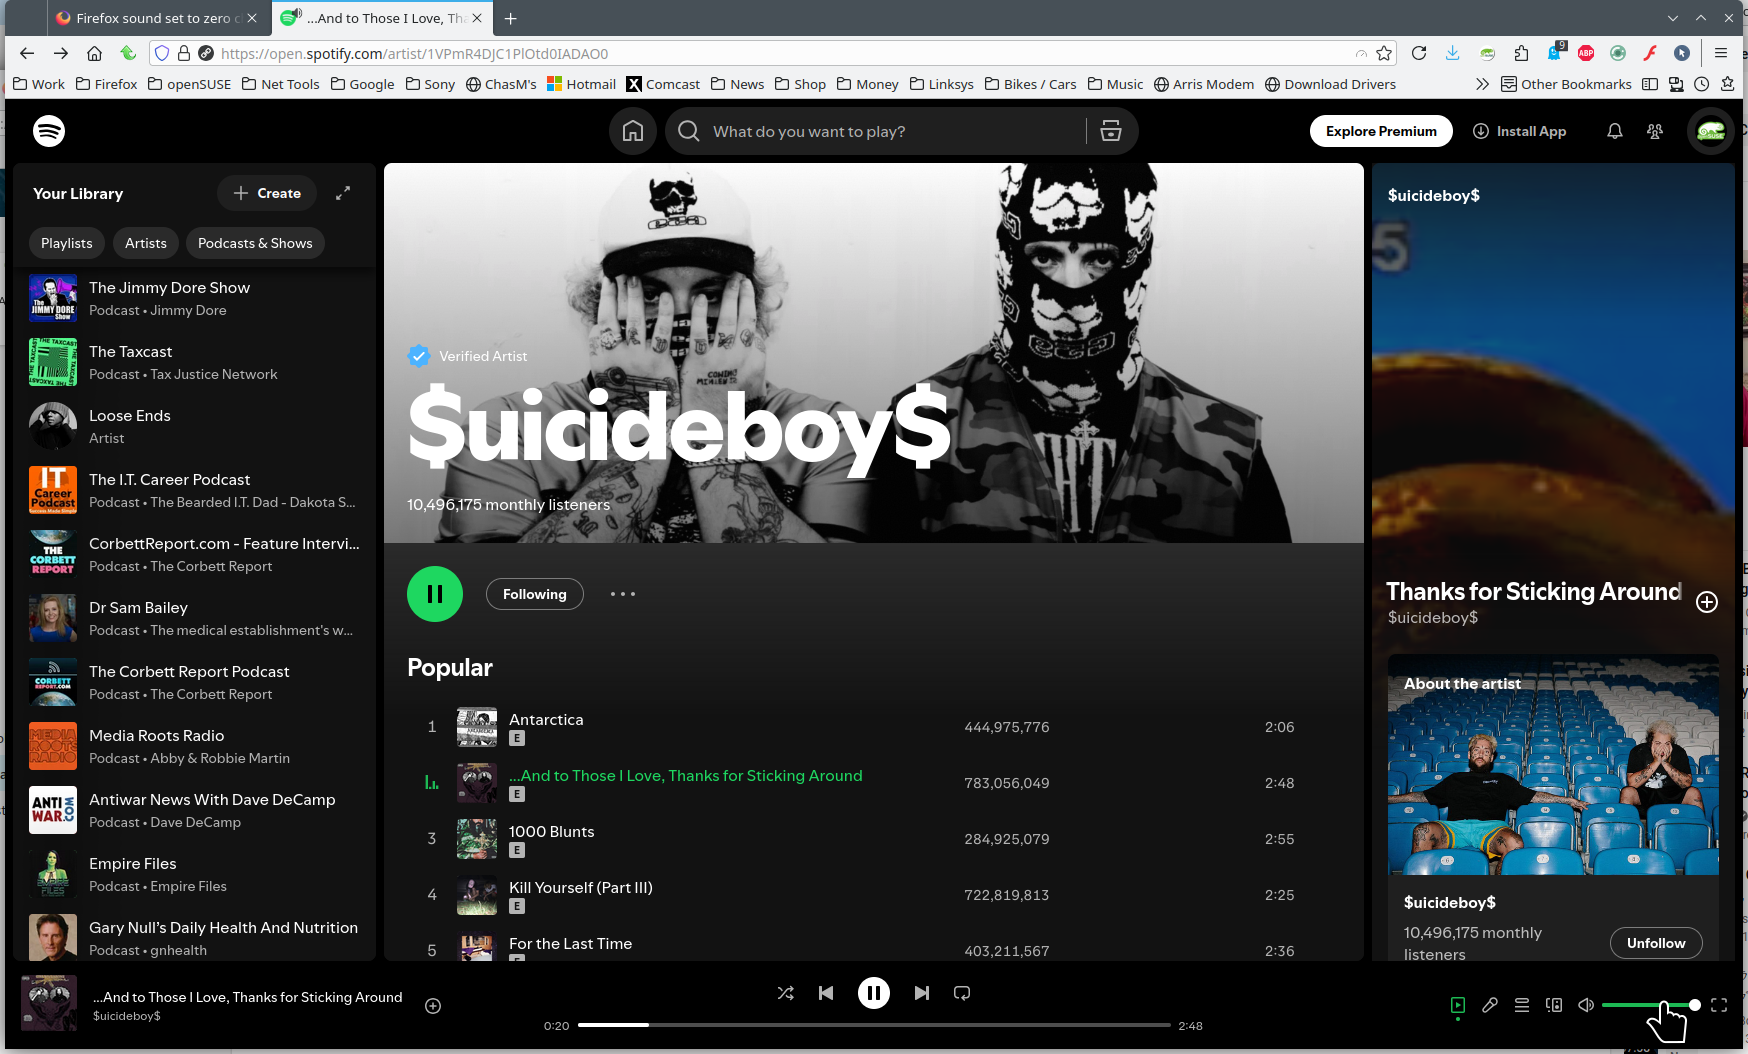The width and height of the screenshot is (1748, 1054).
Task: Filter library by Artists
Action: (146, 243)
